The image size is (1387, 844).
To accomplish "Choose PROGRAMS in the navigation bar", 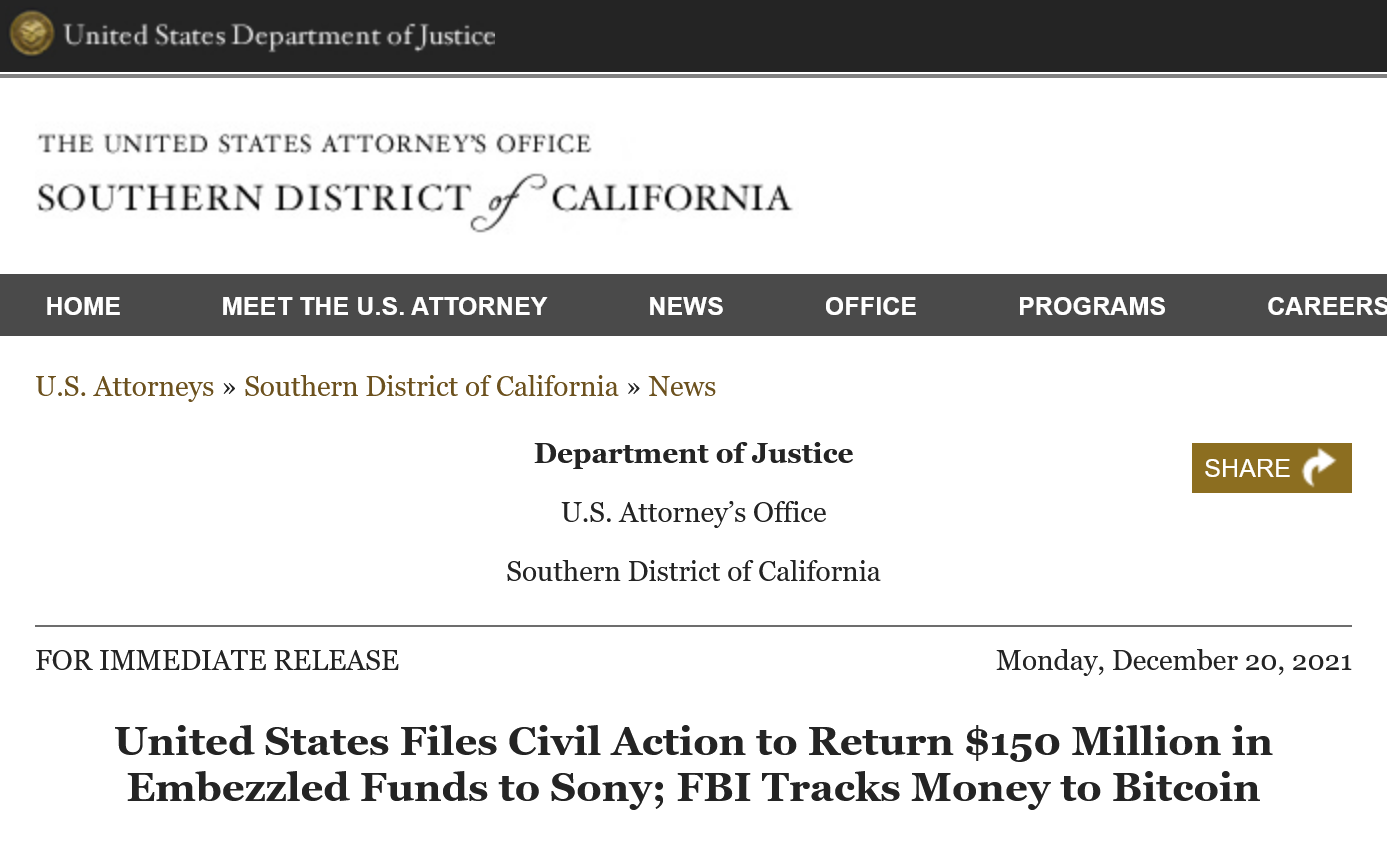I will pos(1091,306).
